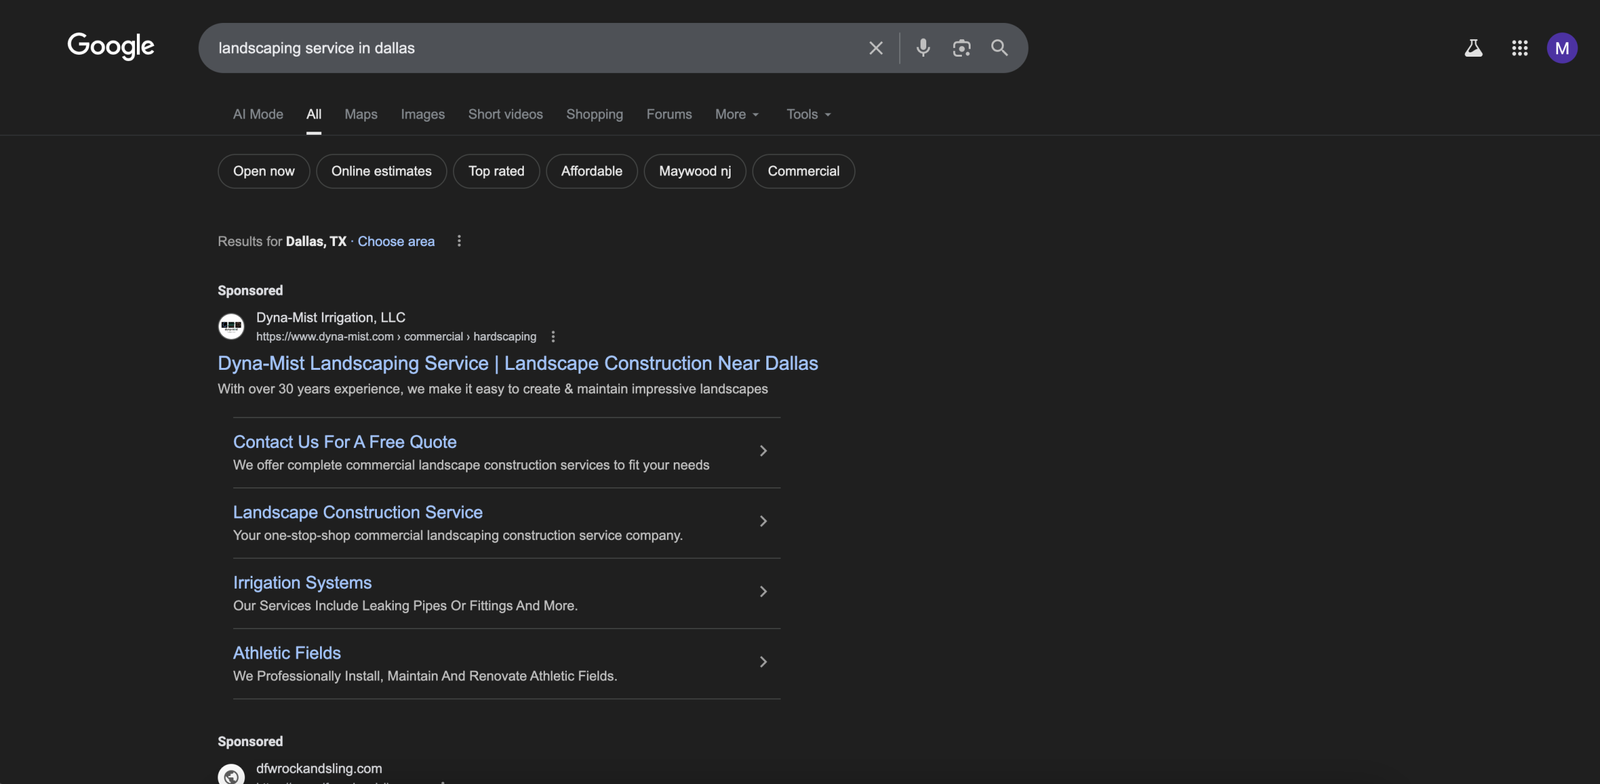Image resolution: width=1600 pixels, height=784 pixels.
Task: Open search by image camera icon
Action: pos(961,48)
